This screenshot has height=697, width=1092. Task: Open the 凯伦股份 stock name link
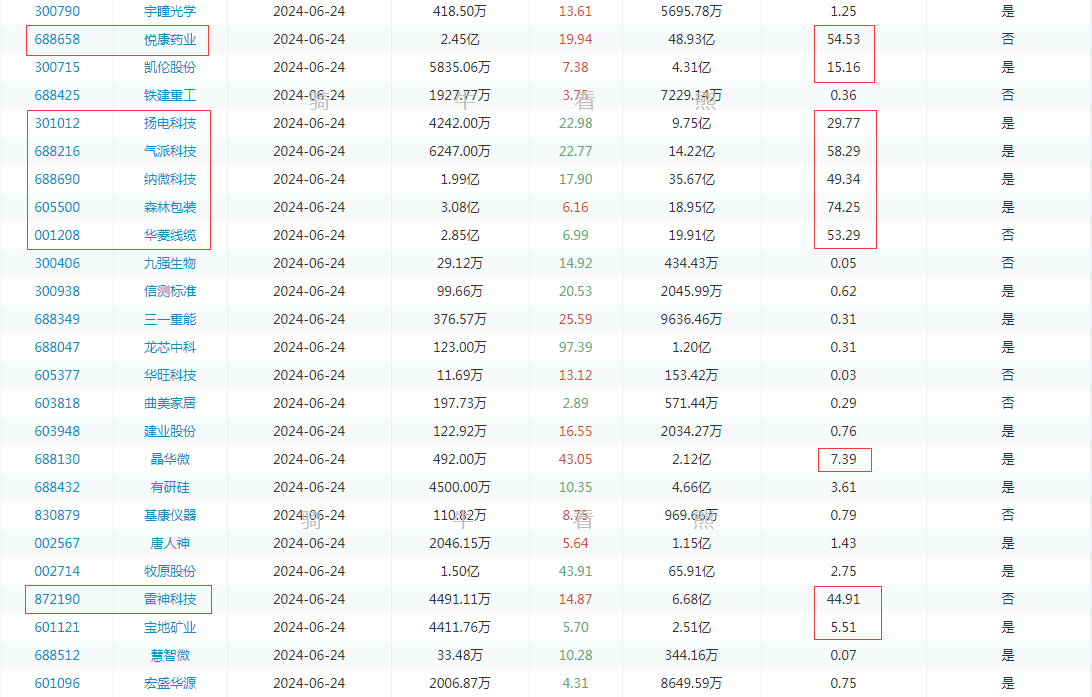coord(170,68)
